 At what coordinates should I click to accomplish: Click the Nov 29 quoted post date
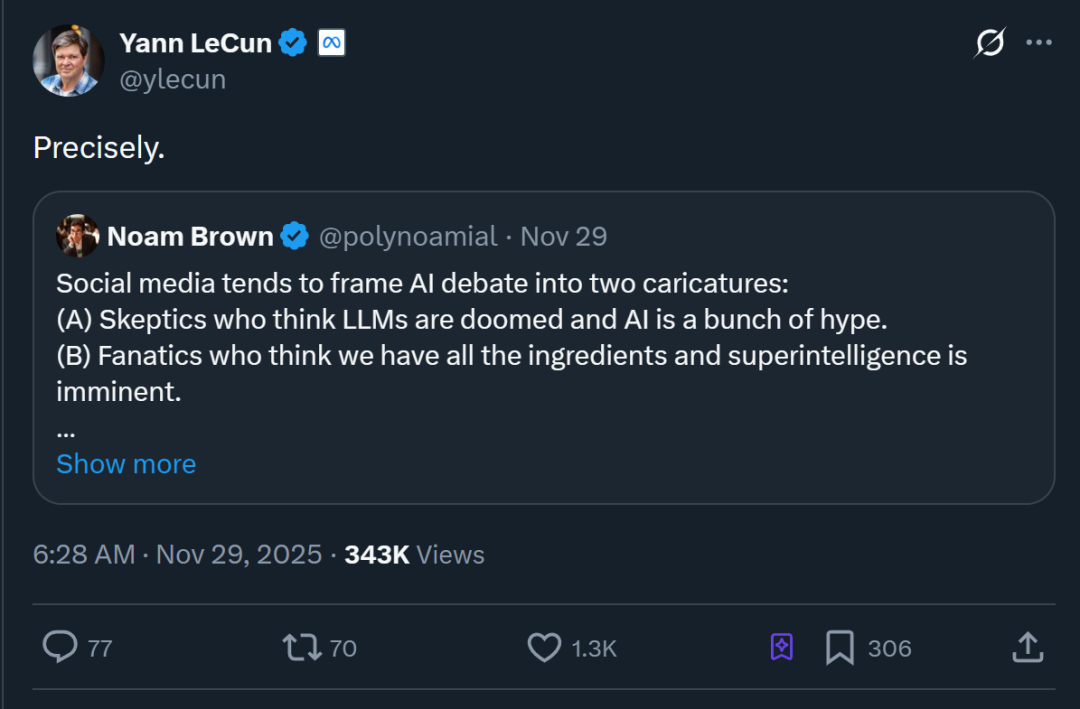click(x=564, y=236)
